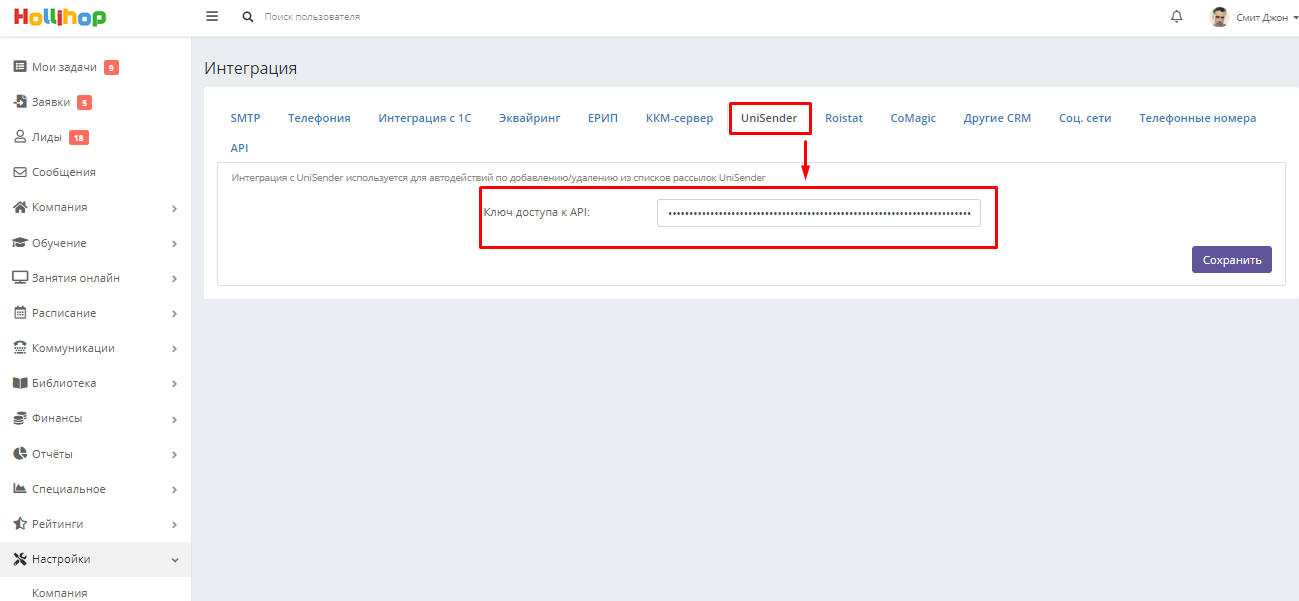This screenshot has width=1299, height=601.
Task: Expand the Финансы chevron
Action: (x=174, y=420)
